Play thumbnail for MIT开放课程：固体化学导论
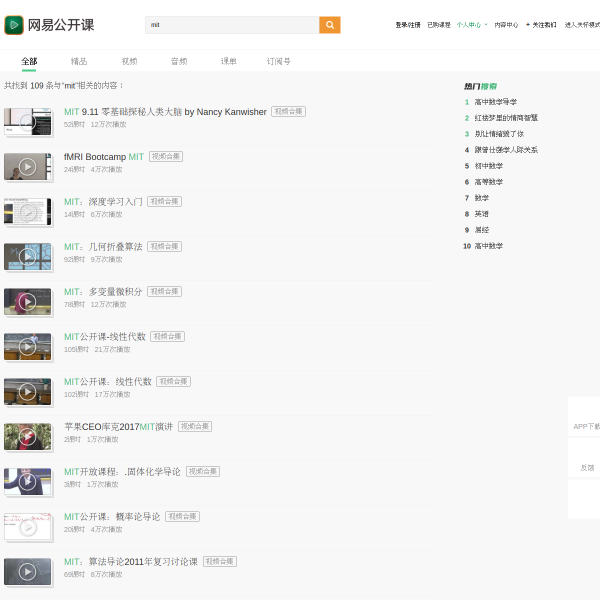 tap(28, 482)
